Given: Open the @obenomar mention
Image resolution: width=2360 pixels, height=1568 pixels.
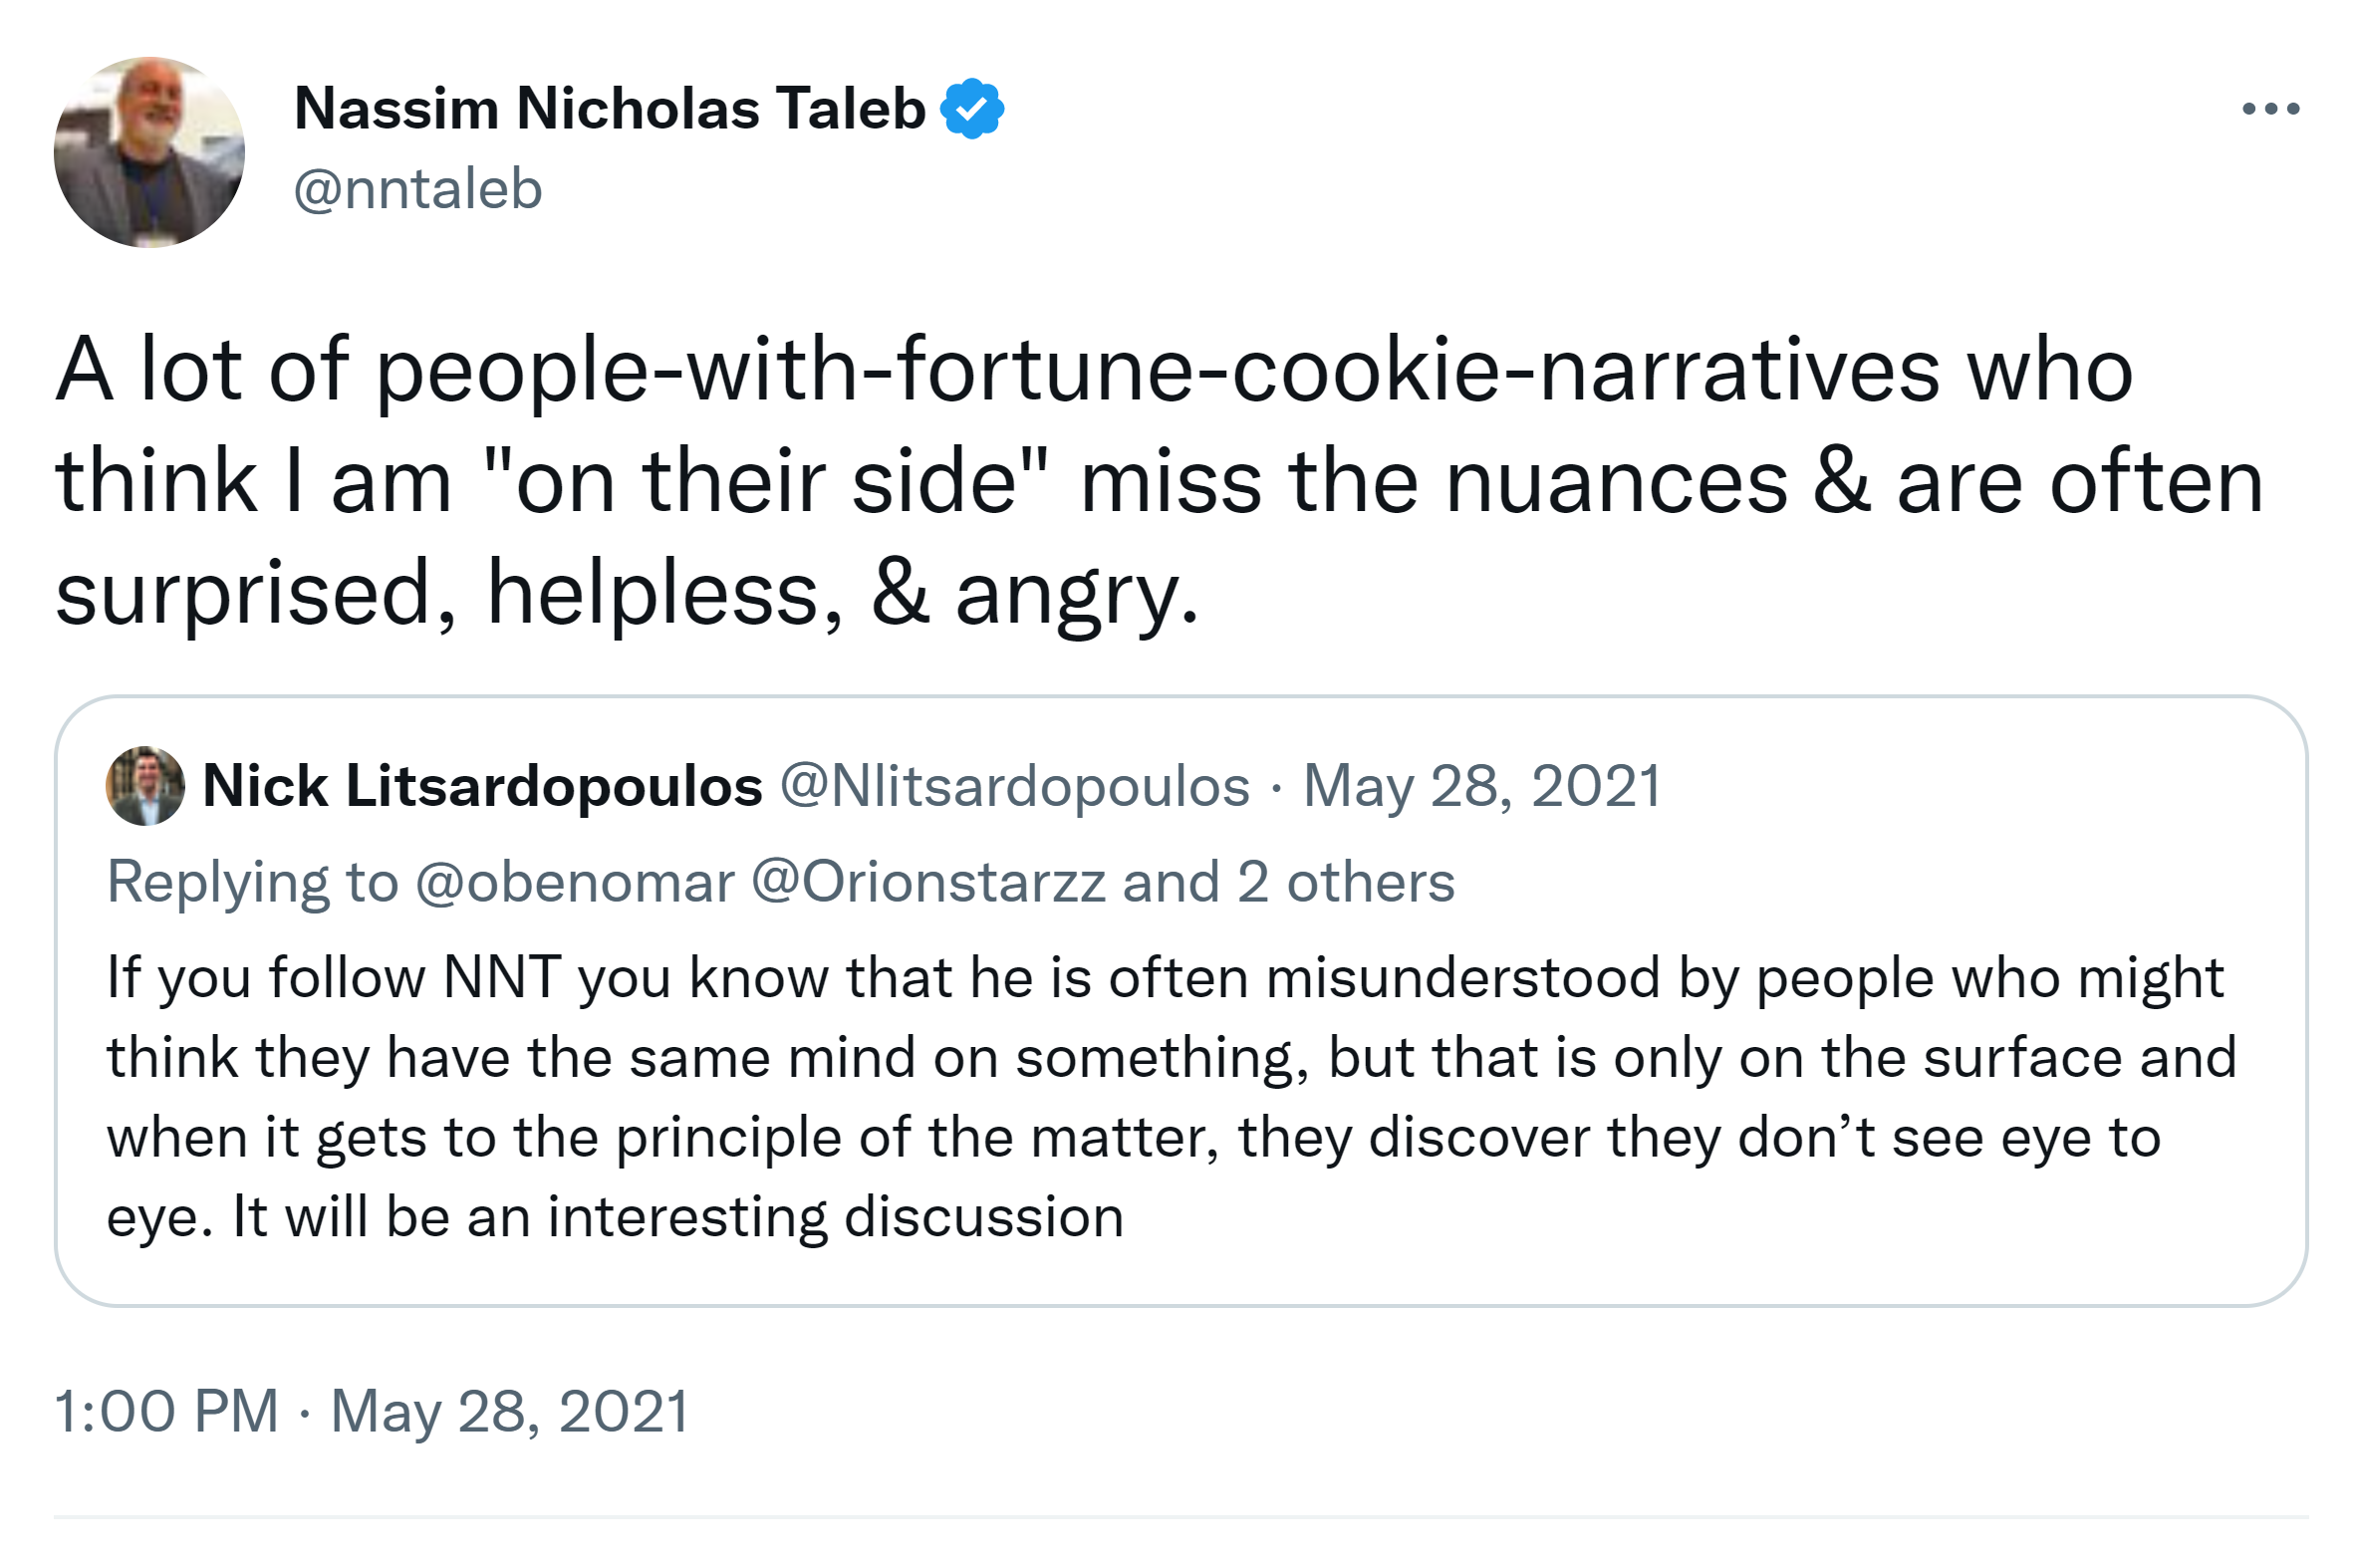Looking at the screenshot, I should pos(575,882).
